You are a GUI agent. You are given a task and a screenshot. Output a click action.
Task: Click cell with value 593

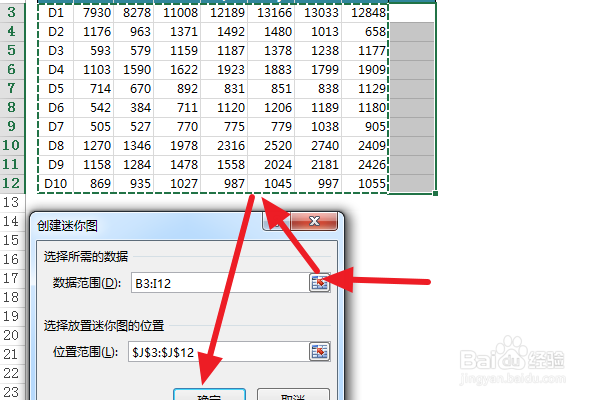94,51
